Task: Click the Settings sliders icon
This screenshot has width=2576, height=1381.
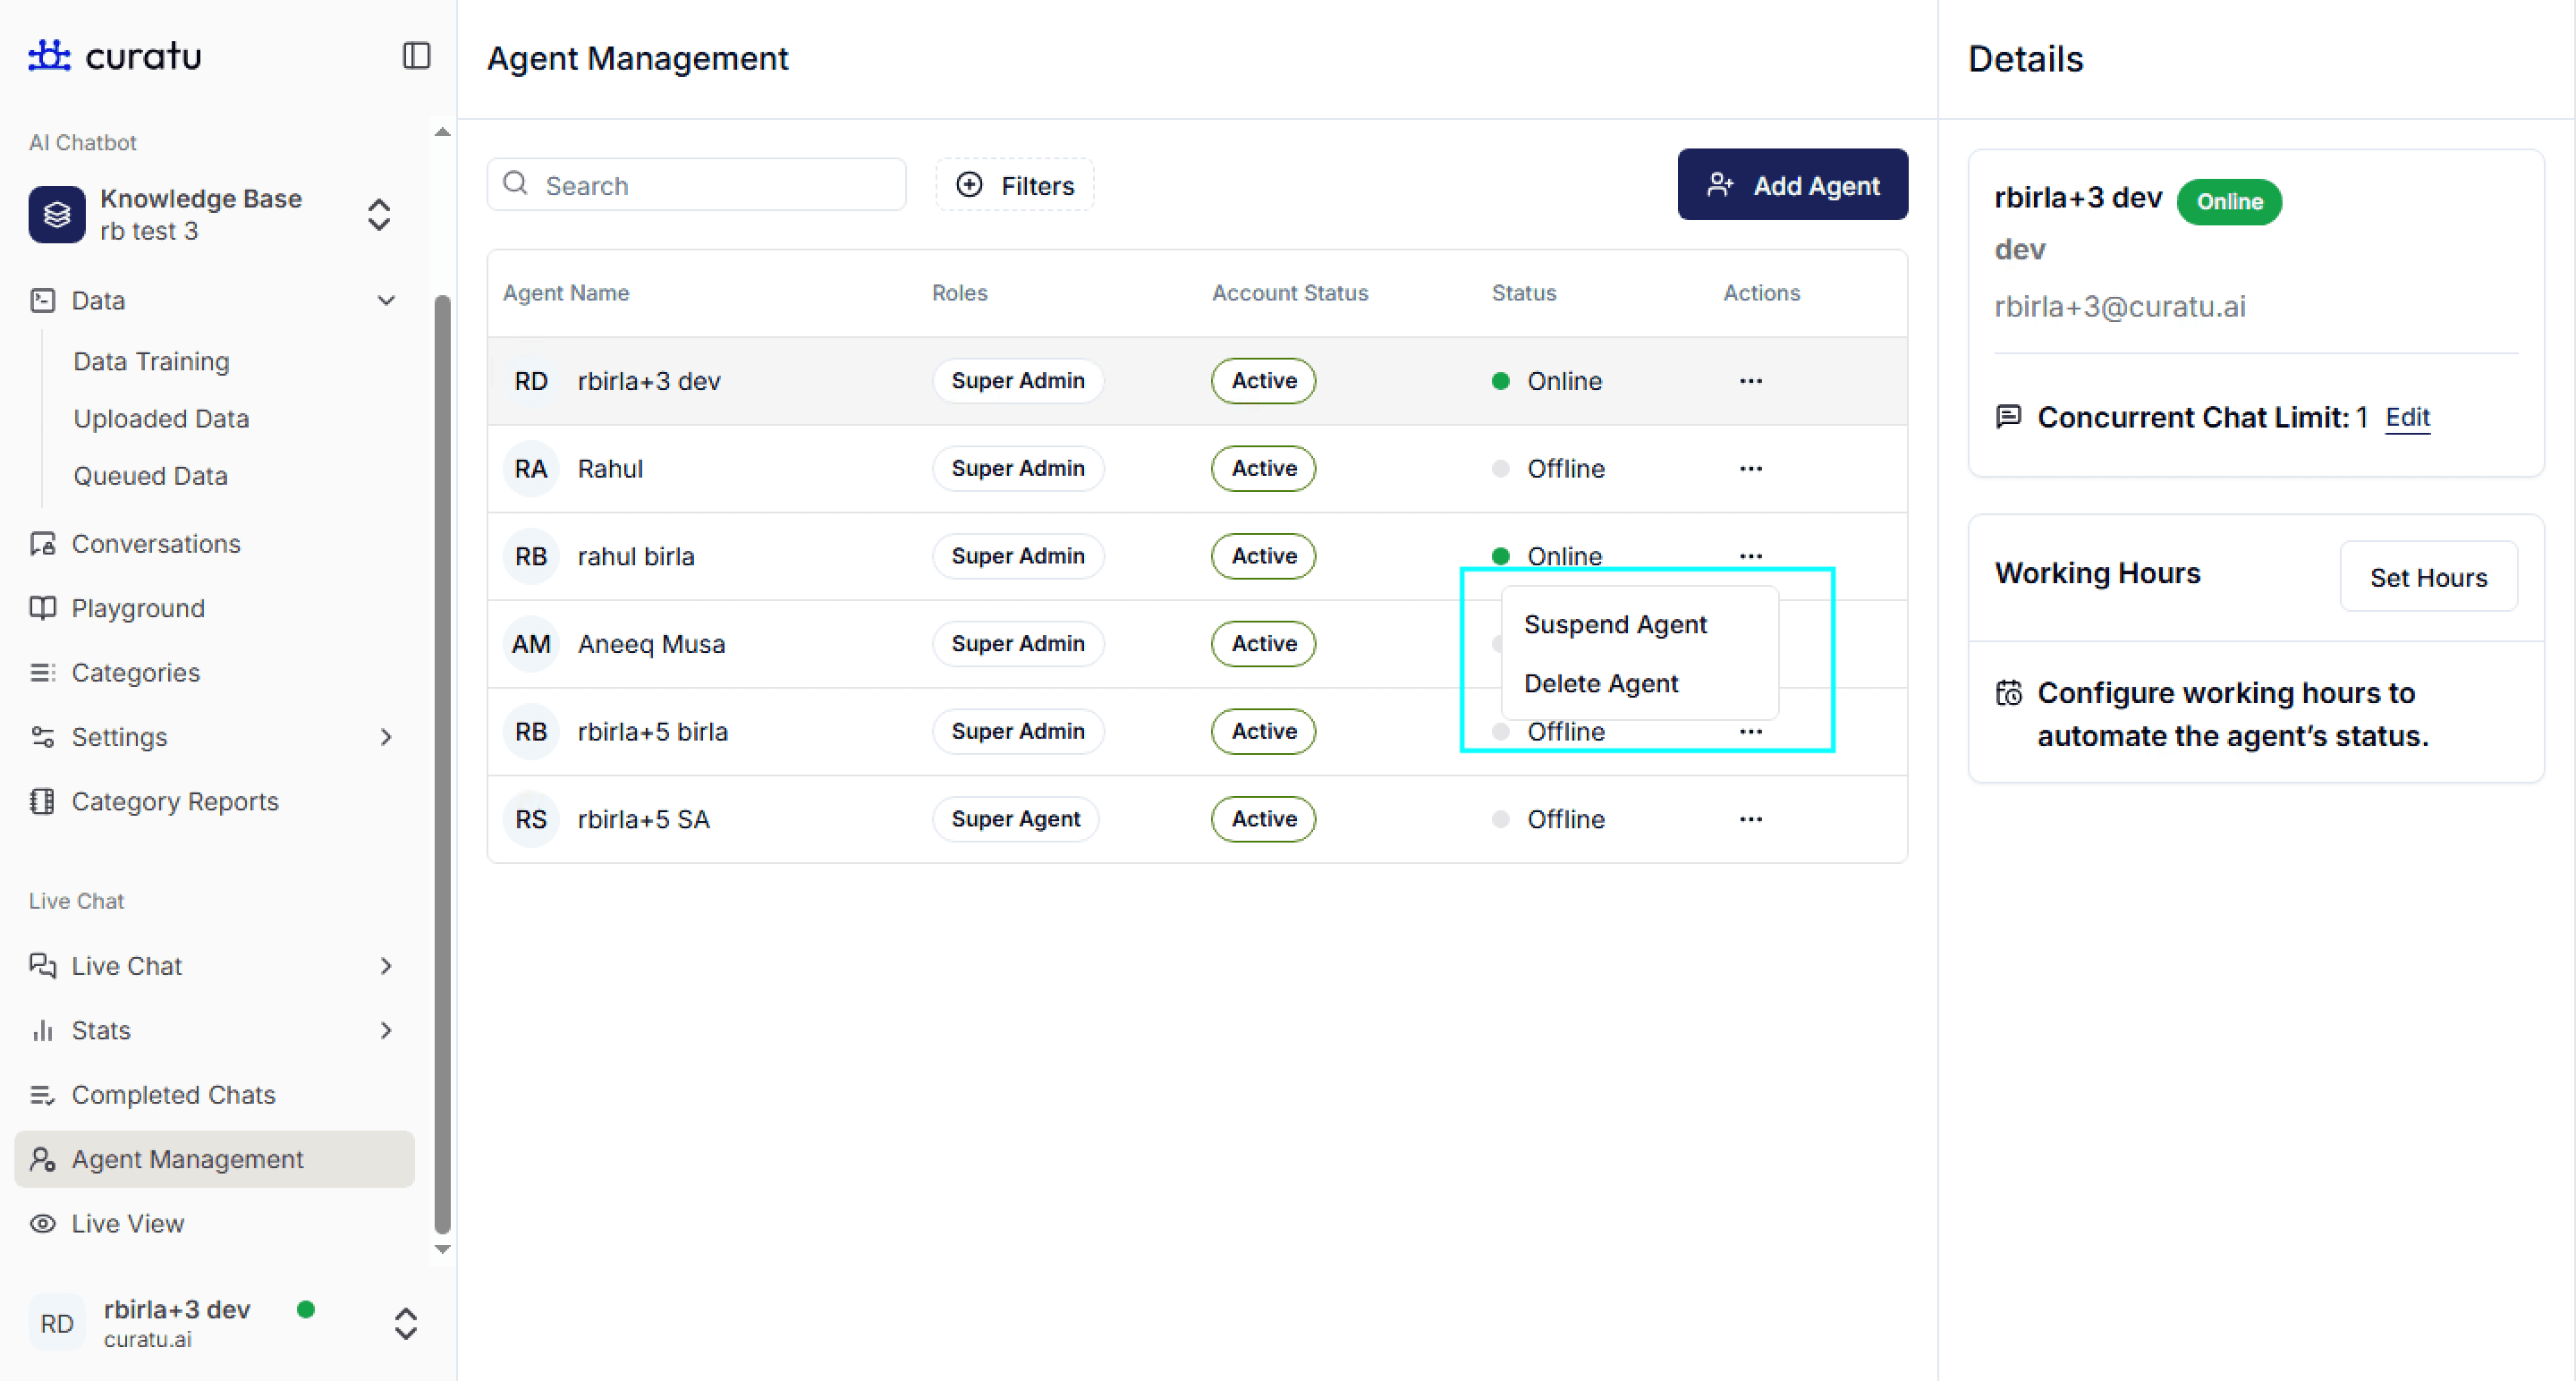Action: (43, 736)
